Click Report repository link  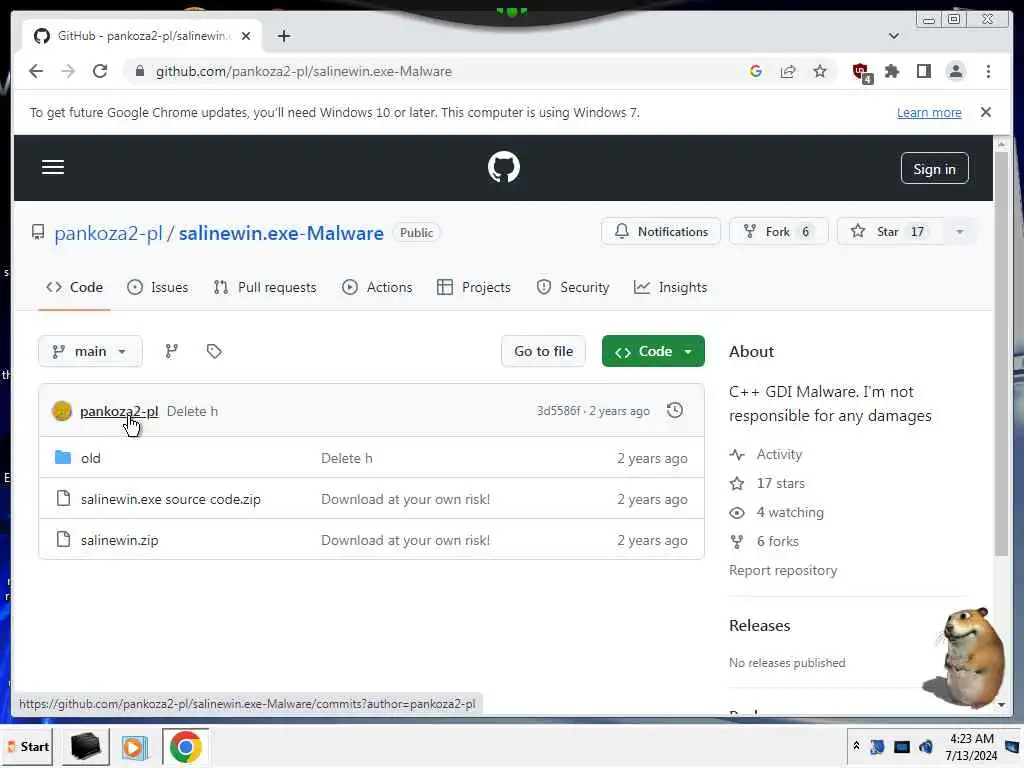coord(782,571)
